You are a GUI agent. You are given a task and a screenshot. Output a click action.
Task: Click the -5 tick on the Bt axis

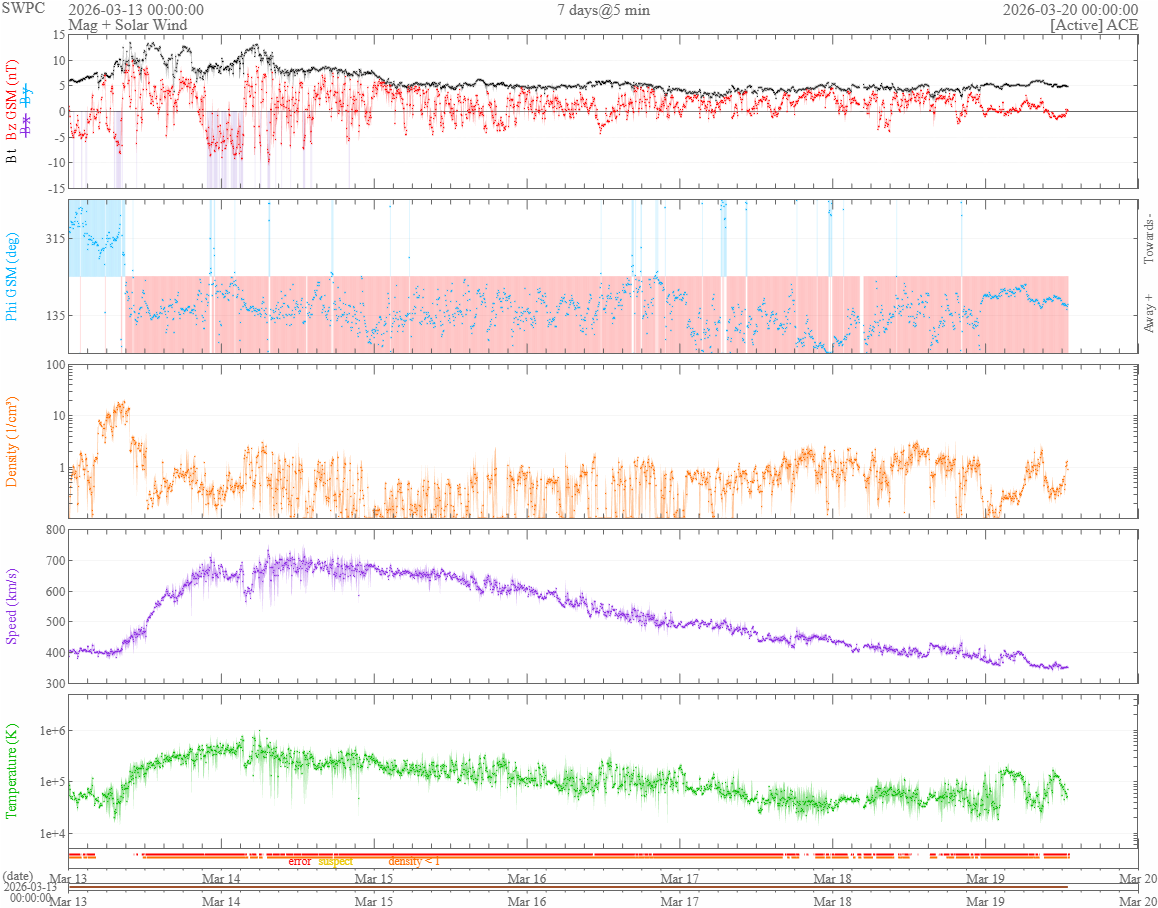click(59, 137)
